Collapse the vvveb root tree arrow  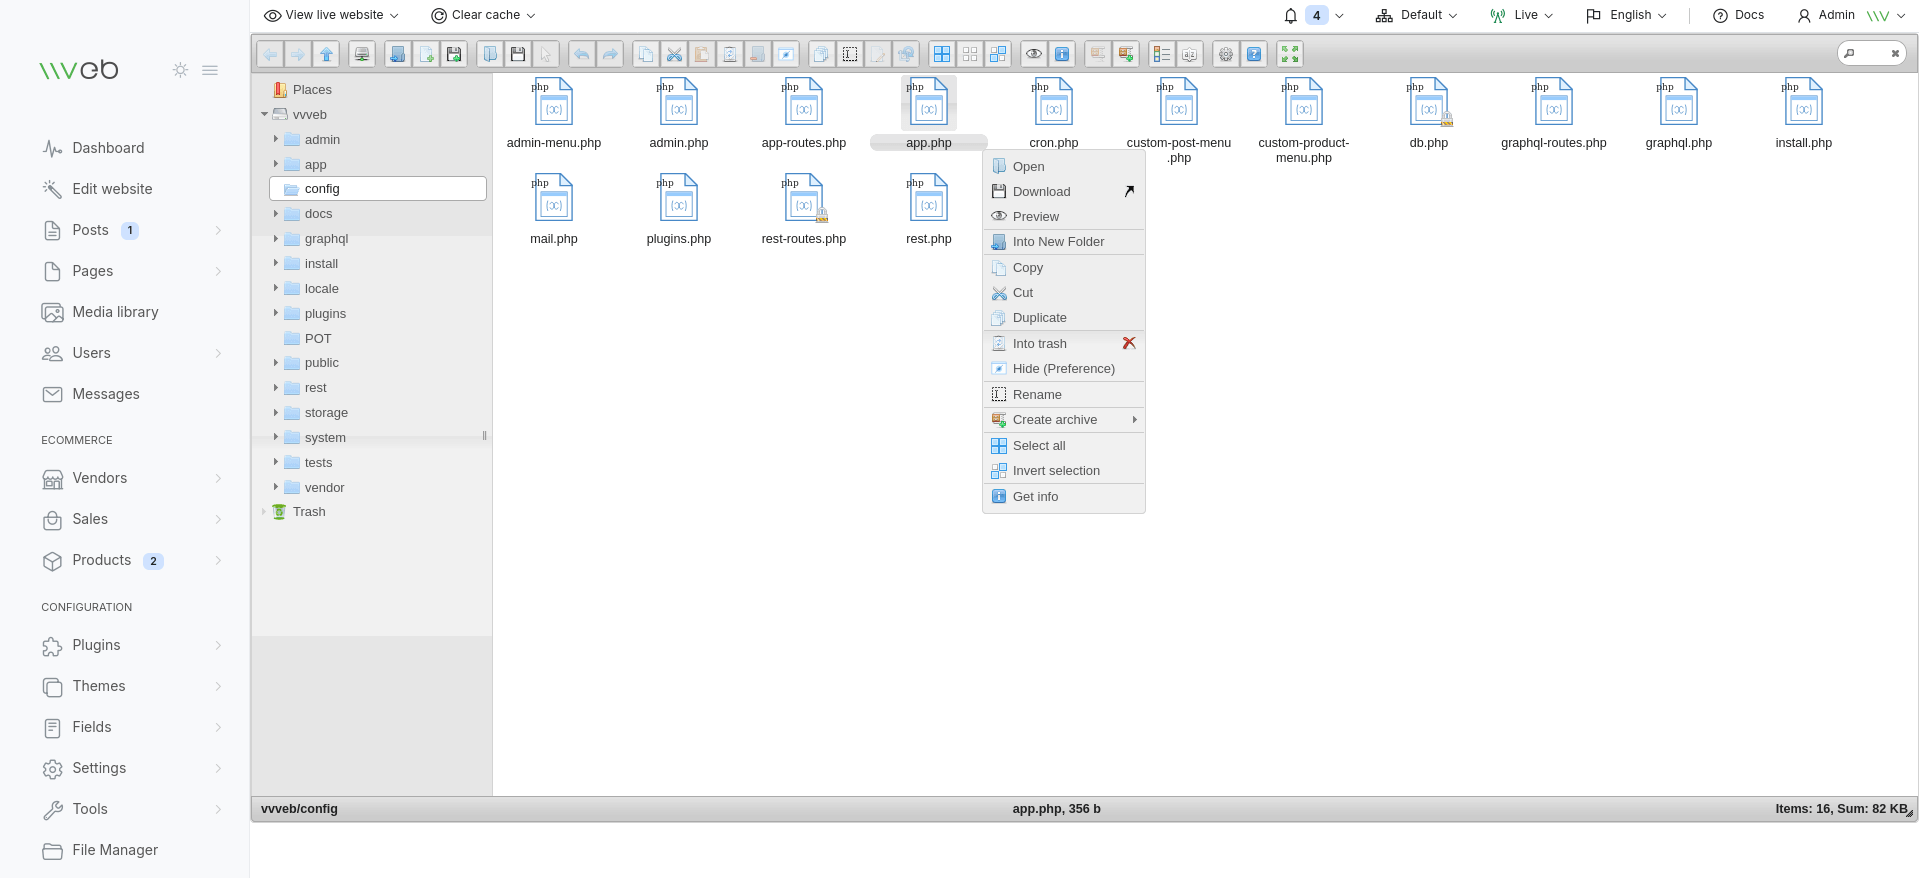(264, 114)
